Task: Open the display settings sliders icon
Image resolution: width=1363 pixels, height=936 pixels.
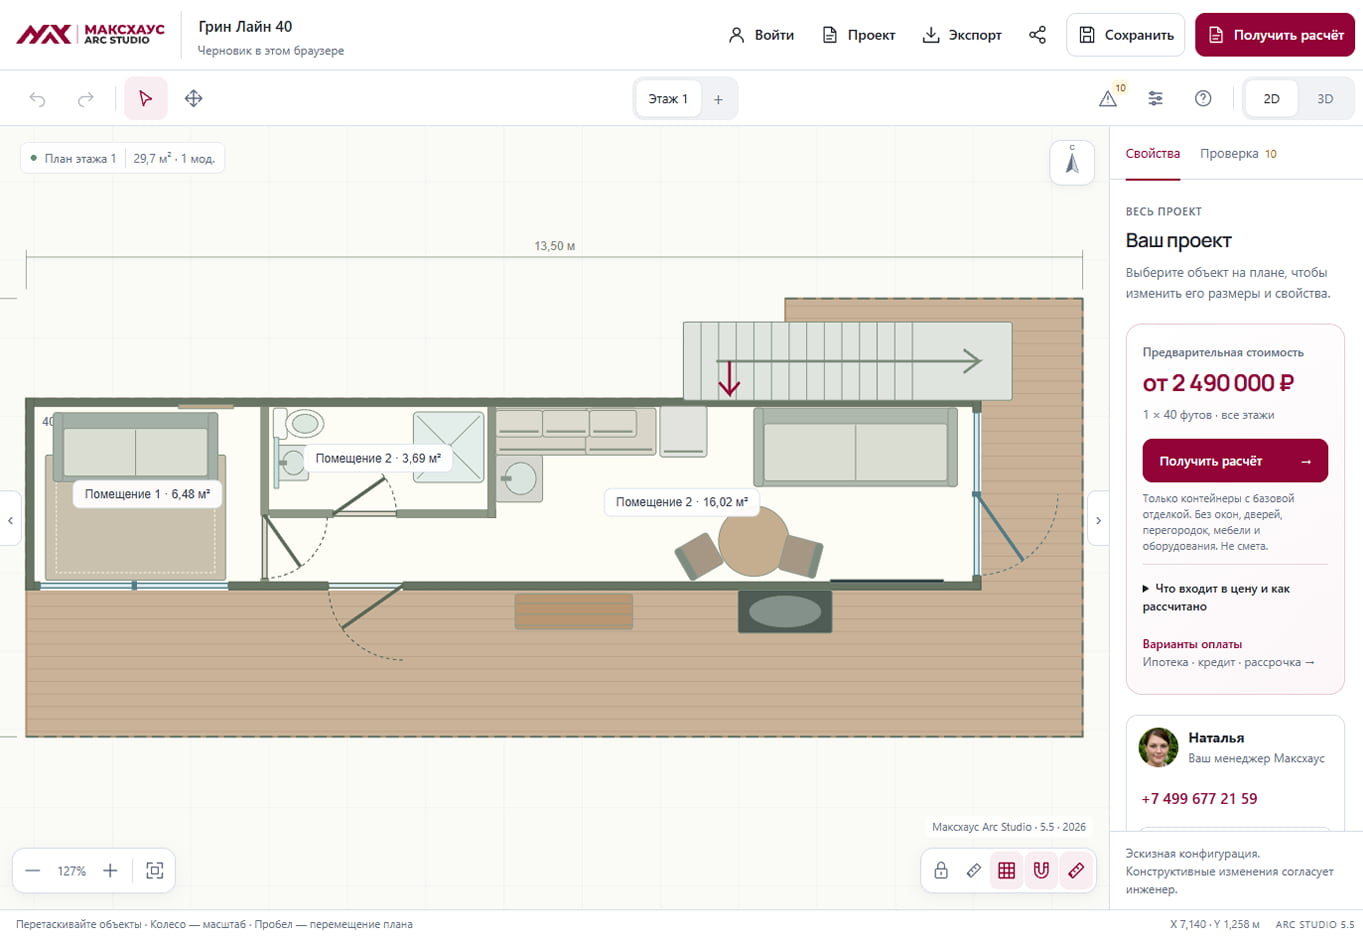Action: pos(1155,98)
